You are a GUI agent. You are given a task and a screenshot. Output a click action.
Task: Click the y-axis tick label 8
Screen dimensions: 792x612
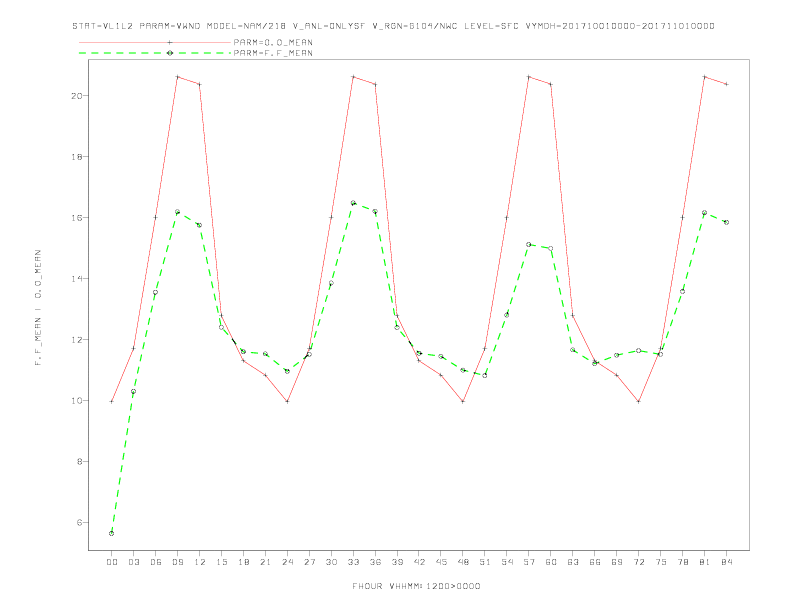(x=79, y=462)
